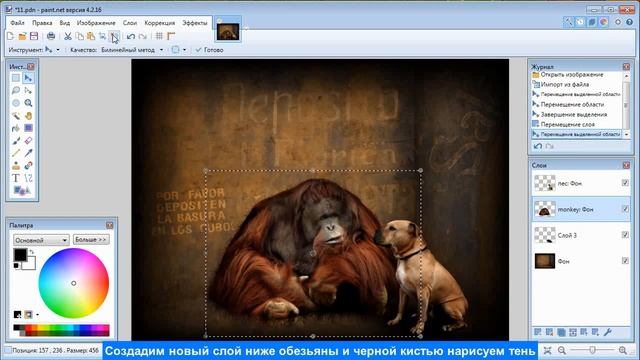Image resolution: width=640 pixels, height=360 pixels.
Task: Choose the Paint Bucket tool
Action: coord(16,128)
